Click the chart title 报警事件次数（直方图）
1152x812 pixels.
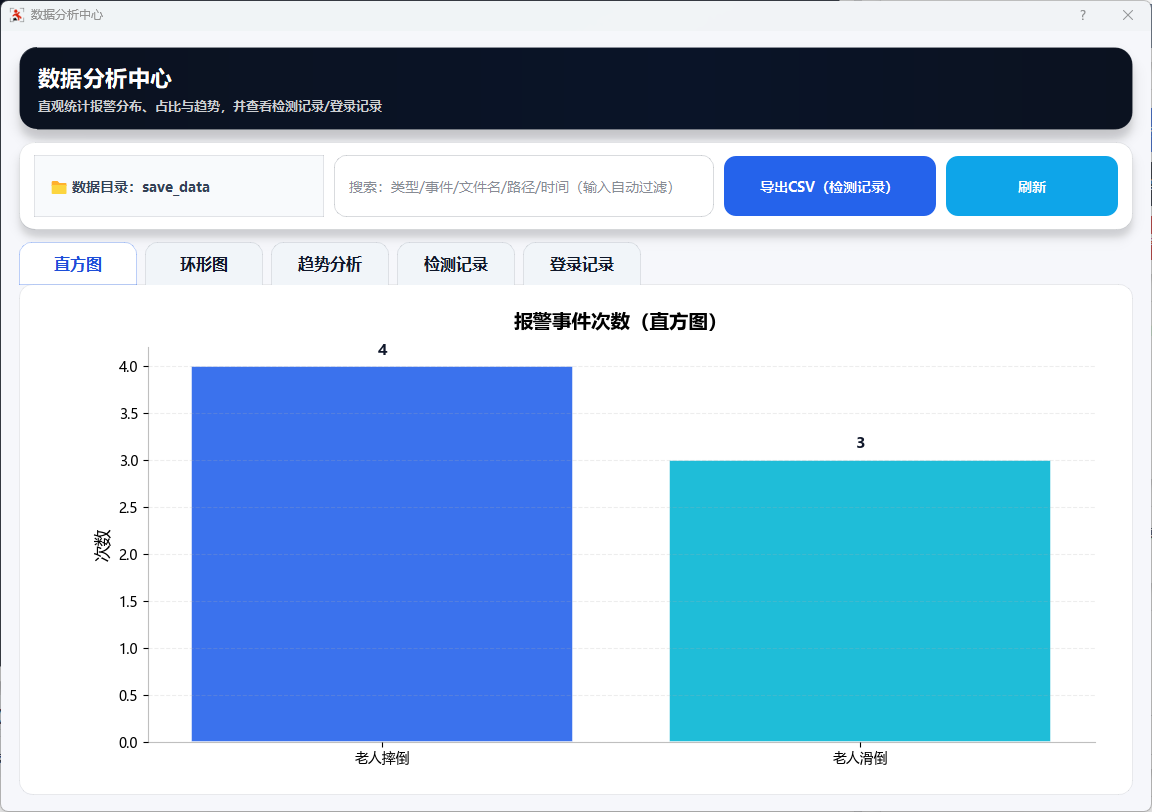tap(616, 322)
